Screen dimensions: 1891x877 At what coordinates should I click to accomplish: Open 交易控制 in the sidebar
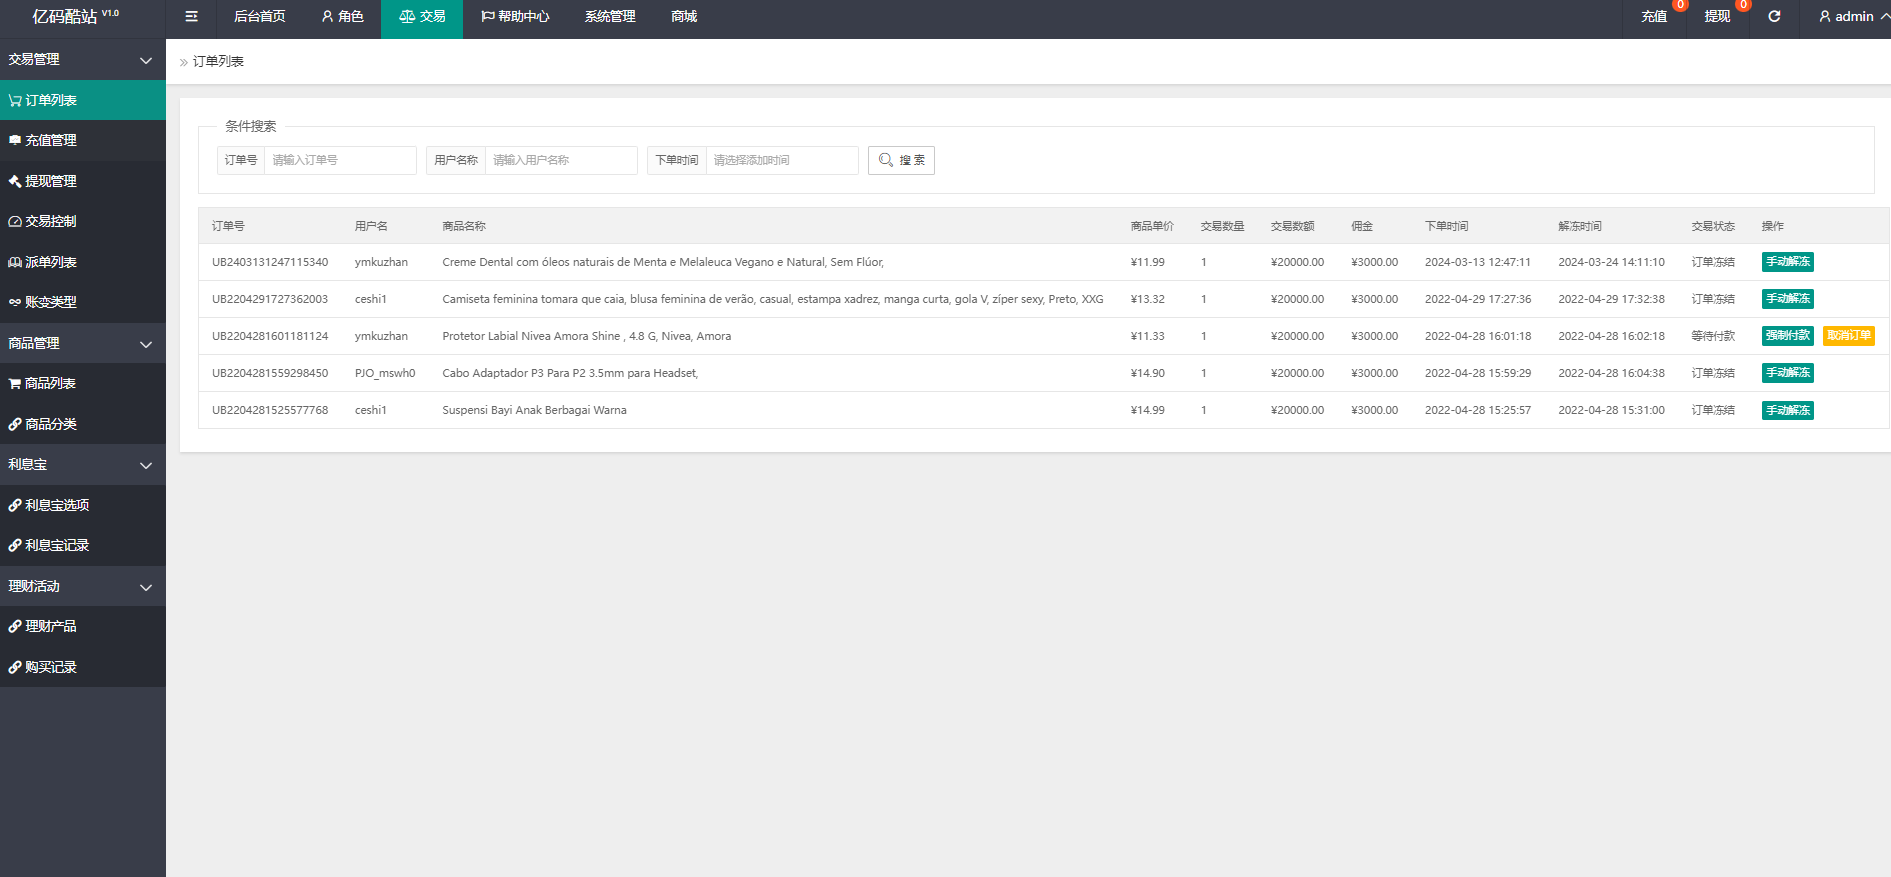[83, 221]
